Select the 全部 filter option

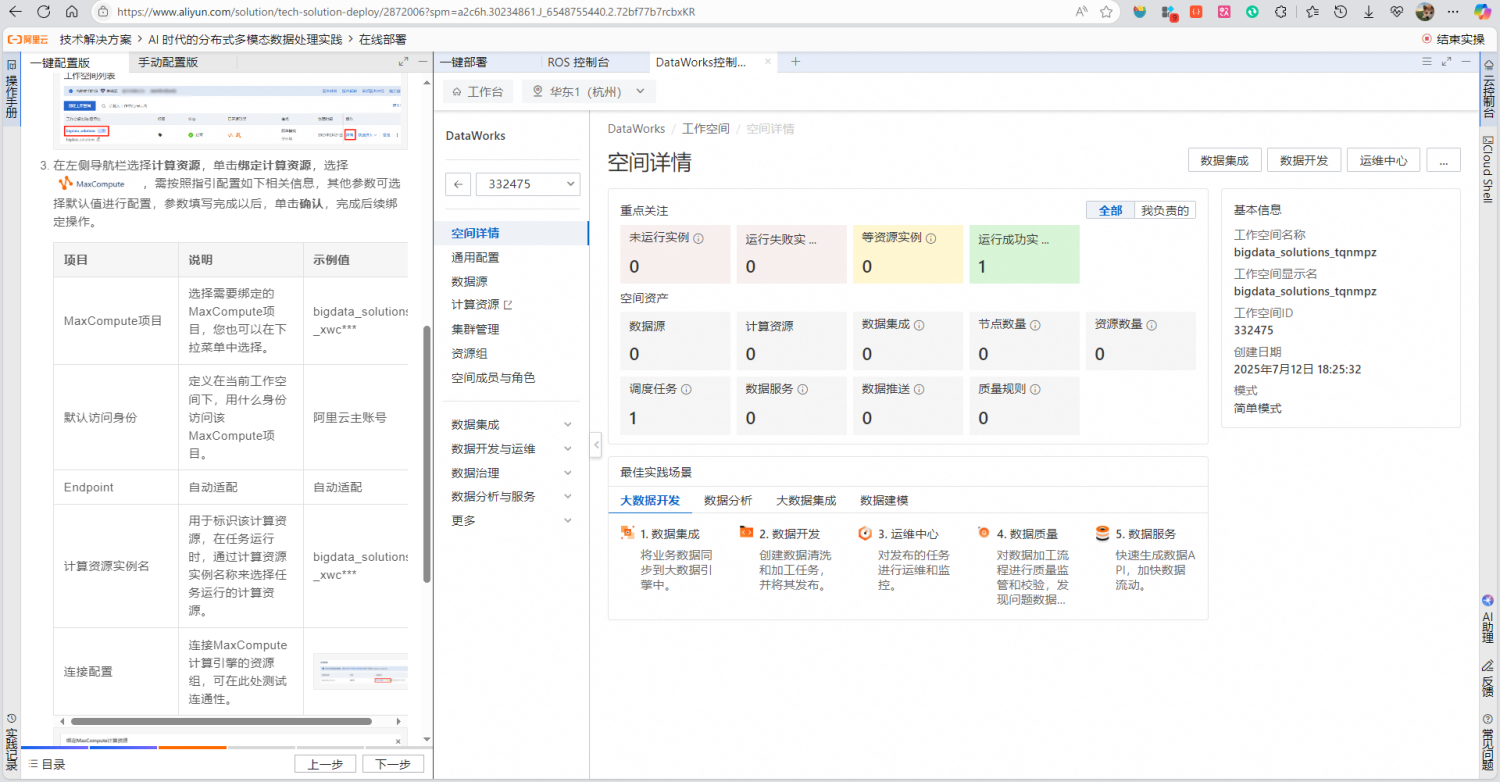click(1110, 210)
